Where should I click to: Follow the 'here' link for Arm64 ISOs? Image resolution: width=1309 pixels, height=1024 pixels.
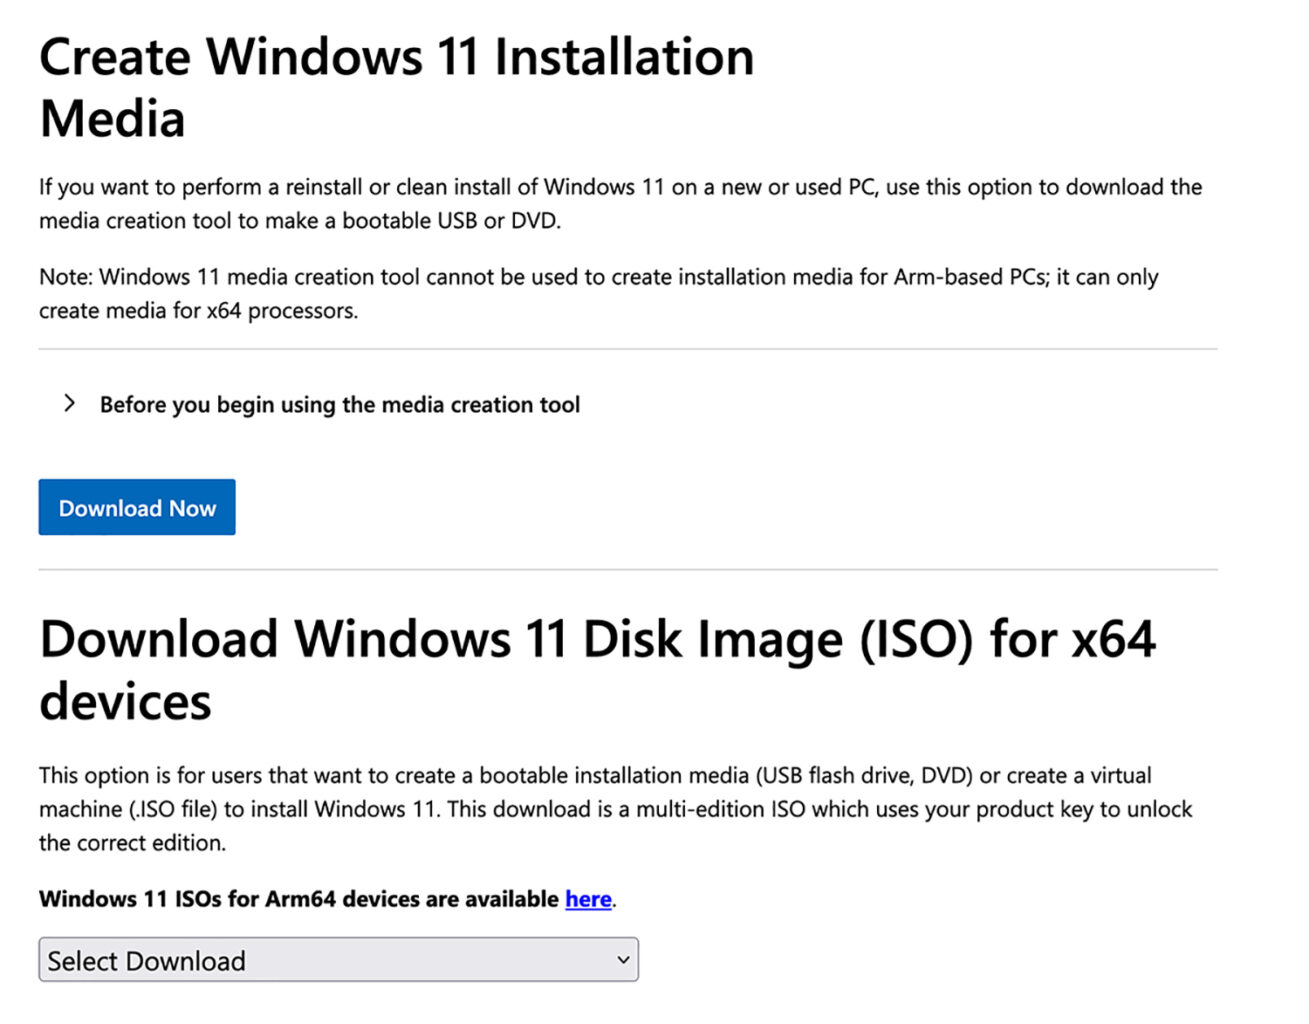[x=588, y=899]
